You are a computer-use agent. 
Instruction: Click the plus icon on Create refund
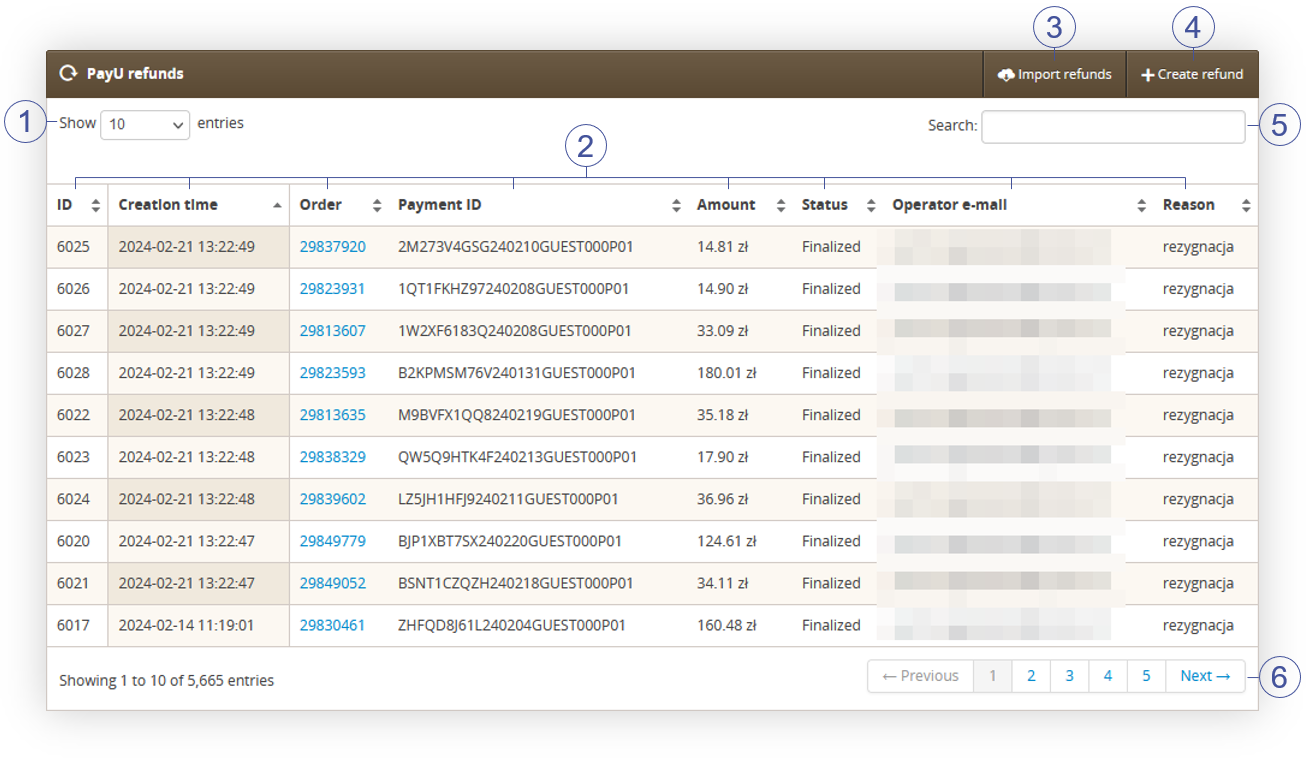(1148, 75)
